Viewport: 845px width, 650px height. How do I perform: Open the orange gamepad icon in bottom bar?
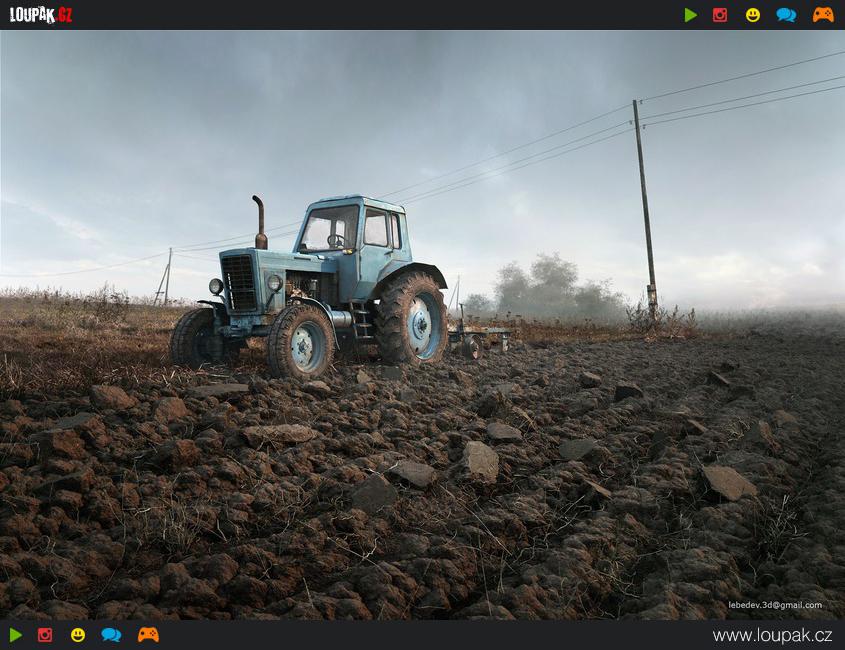(148, 635)
